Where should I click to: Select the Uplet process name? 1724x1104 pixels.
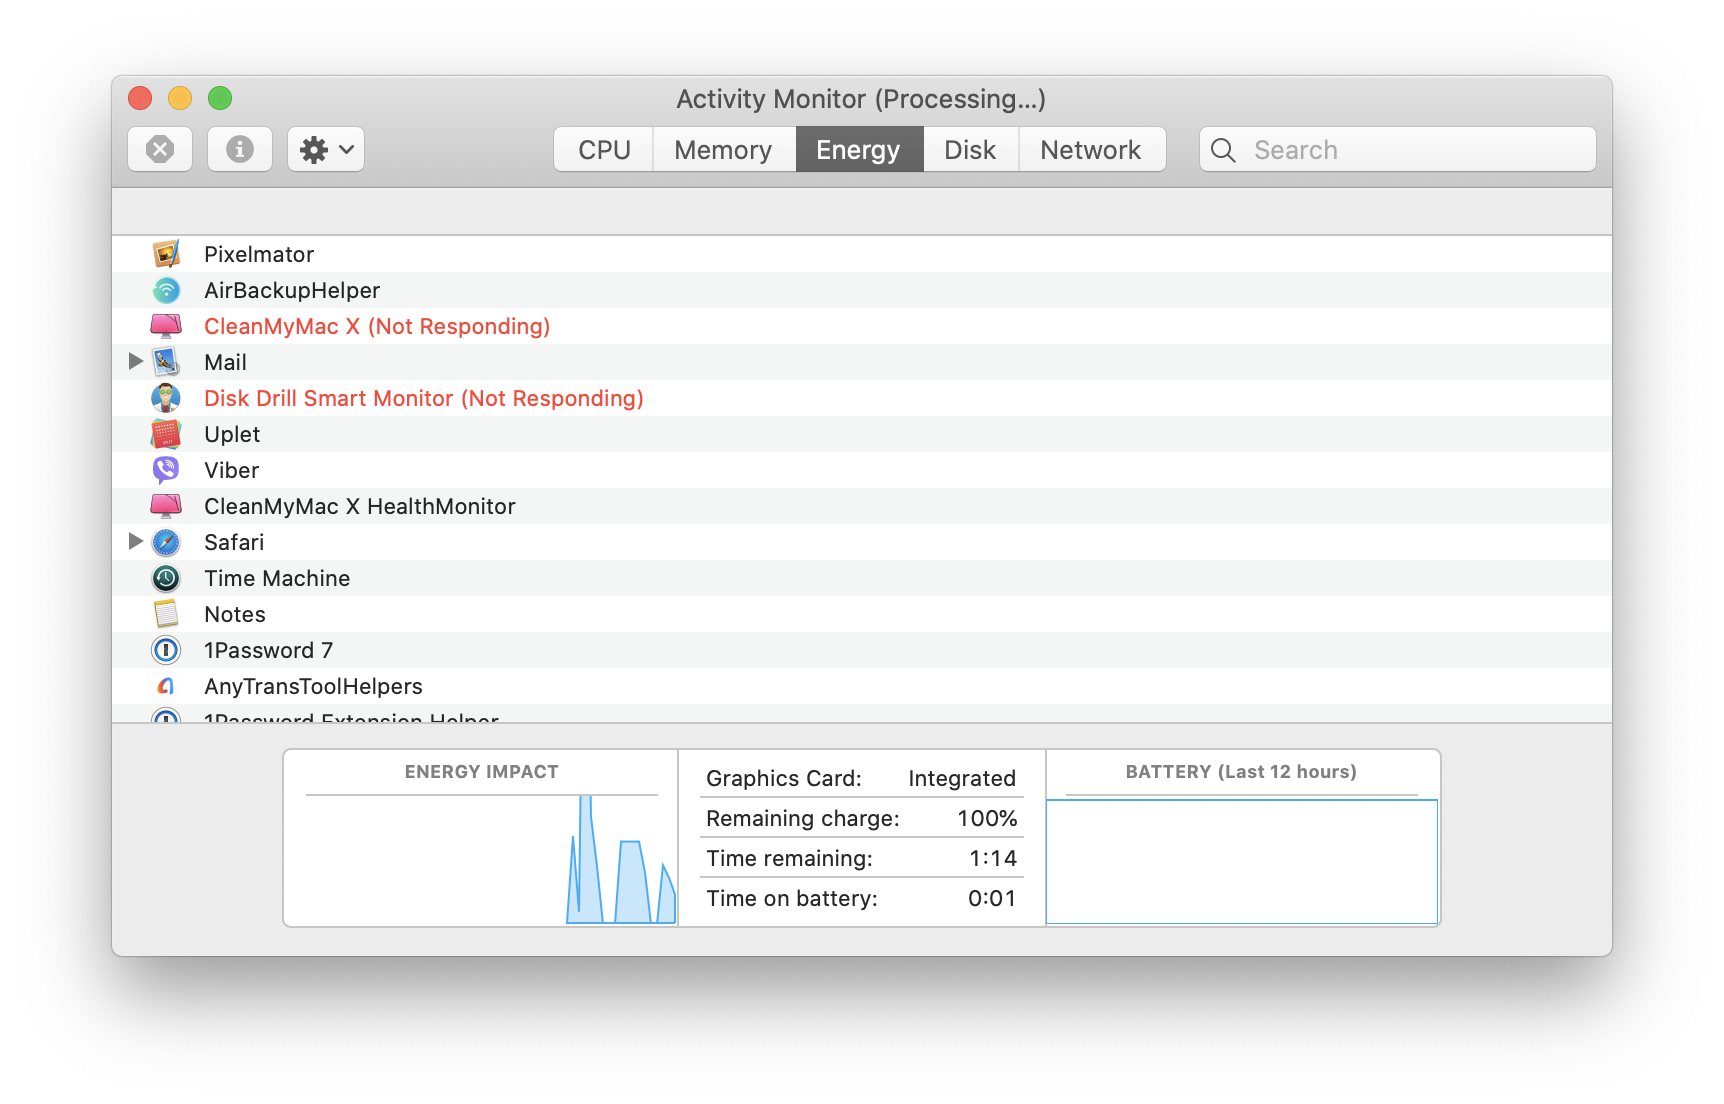coord(232,434)
